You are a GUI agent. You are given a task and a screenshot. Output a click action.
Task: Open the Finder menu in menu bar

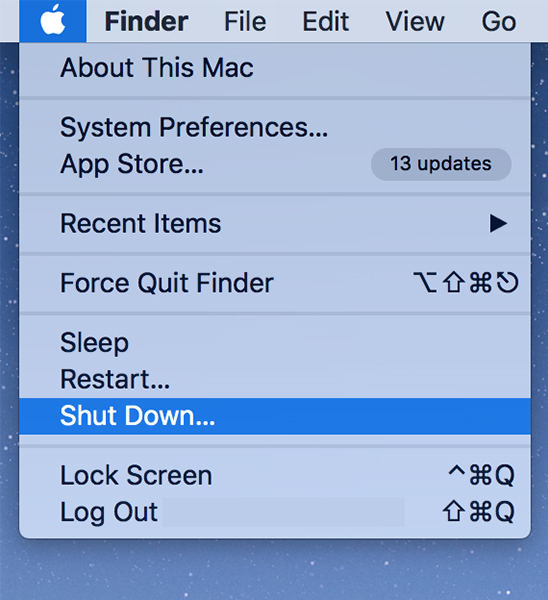tap(146, 21)
